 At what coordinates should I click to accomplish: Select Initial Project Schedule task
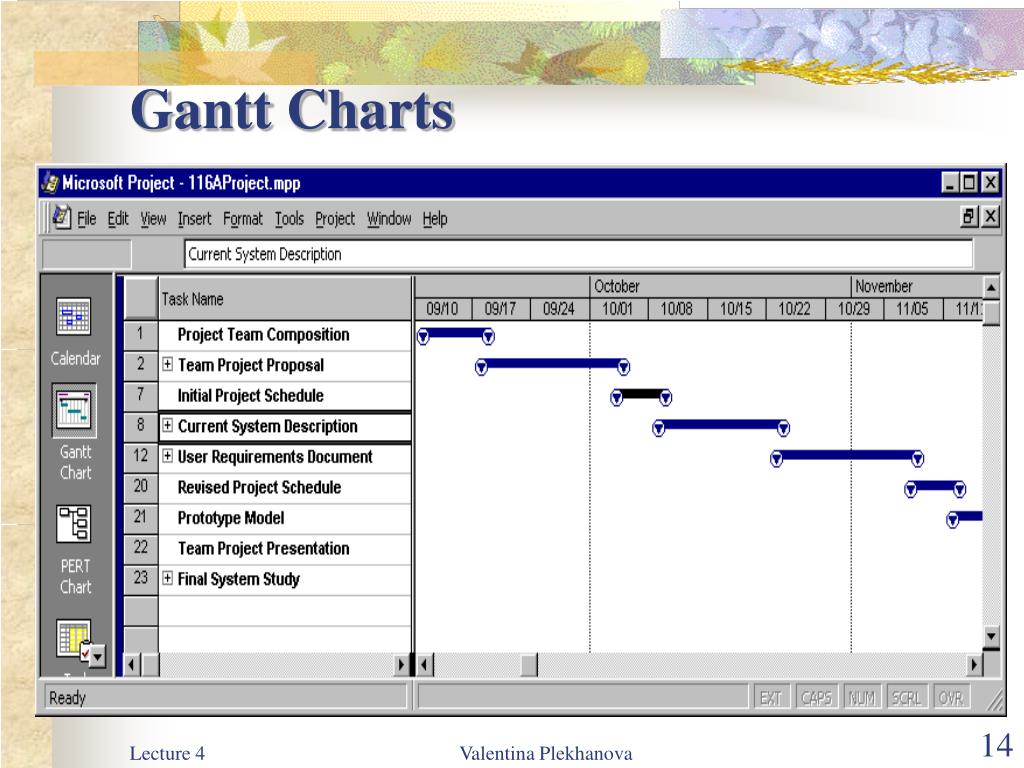click(251, 396)
